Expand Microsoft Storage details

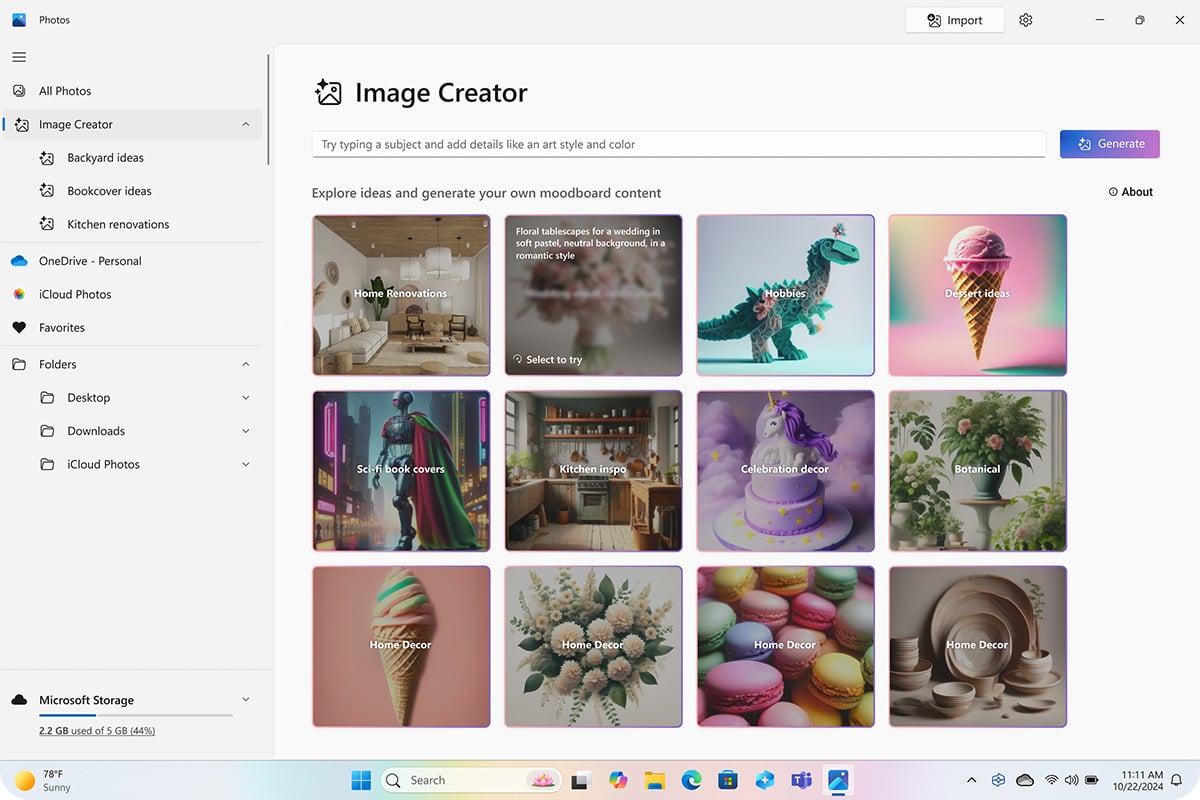[246, 700]
